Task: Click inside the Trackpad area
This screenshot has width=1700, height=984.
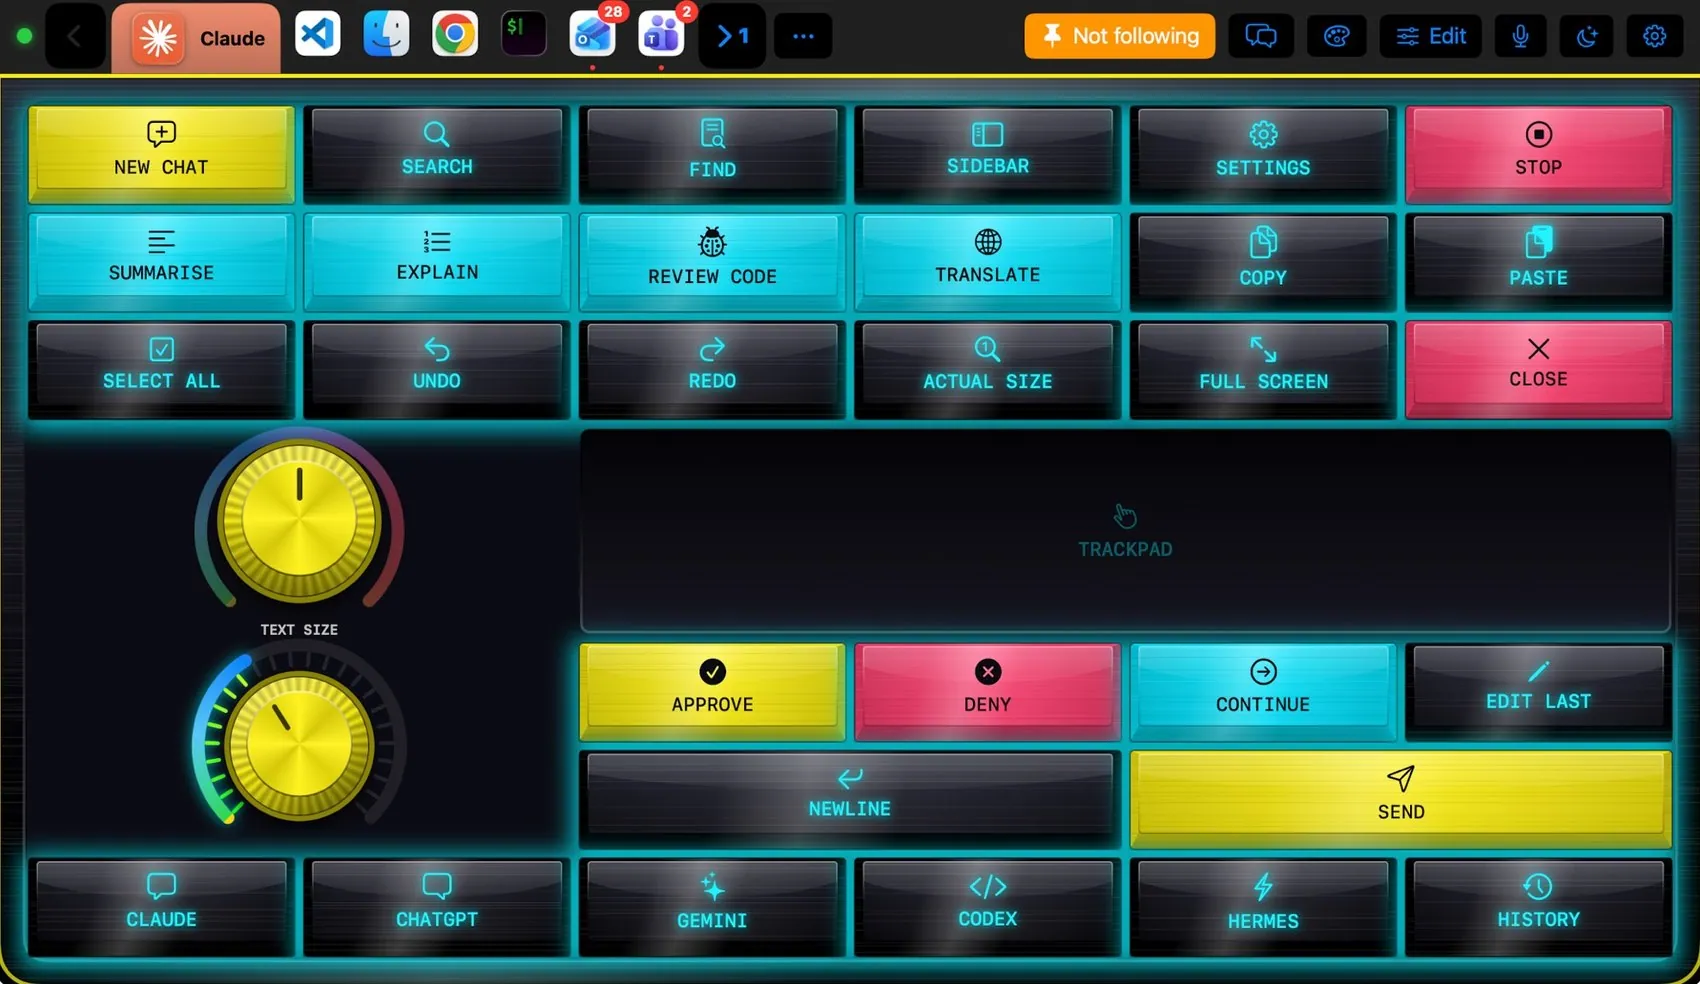Action: pyautogui.click(x=1125, y=531)
